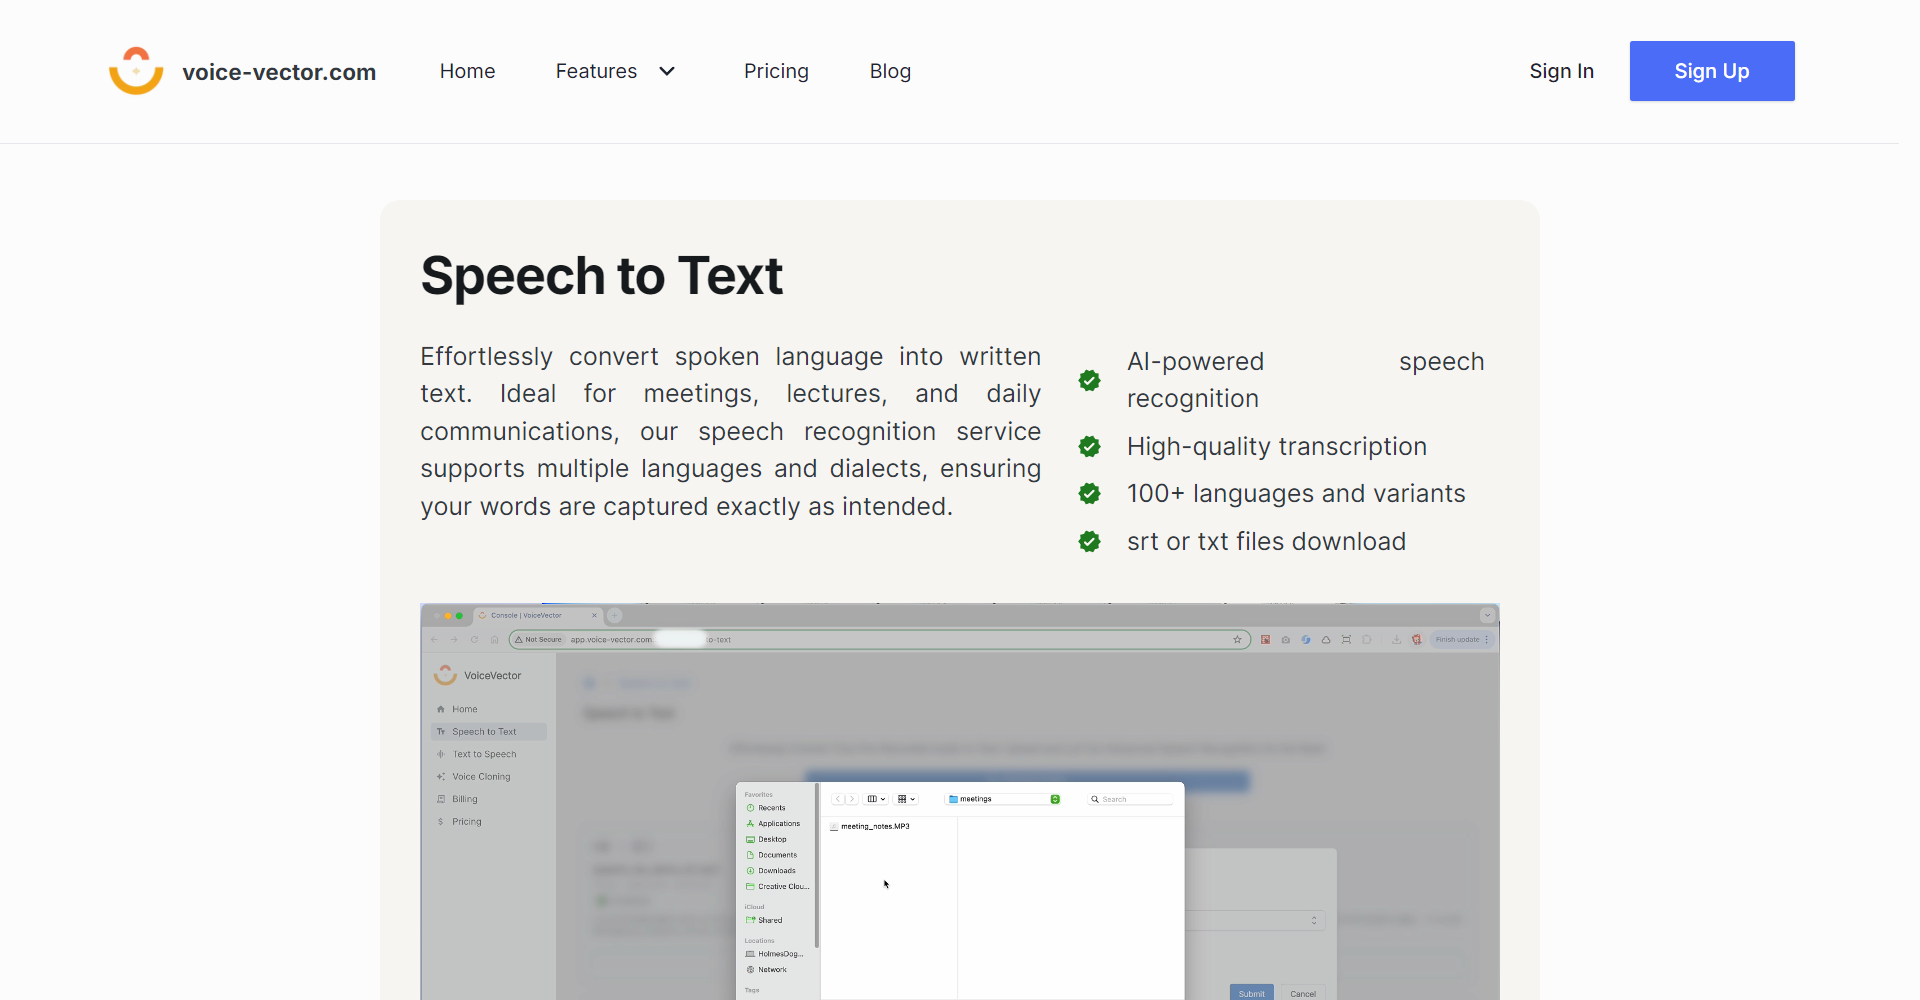Click the checkmark beside High-quality transcription
The image size is (1920, 1000).
(x=1089, y=446)
